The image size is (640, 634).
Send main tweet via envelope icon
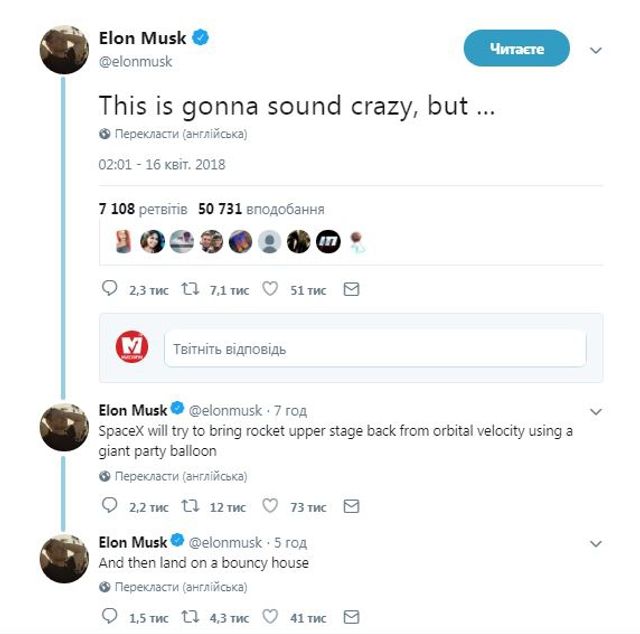351,289
